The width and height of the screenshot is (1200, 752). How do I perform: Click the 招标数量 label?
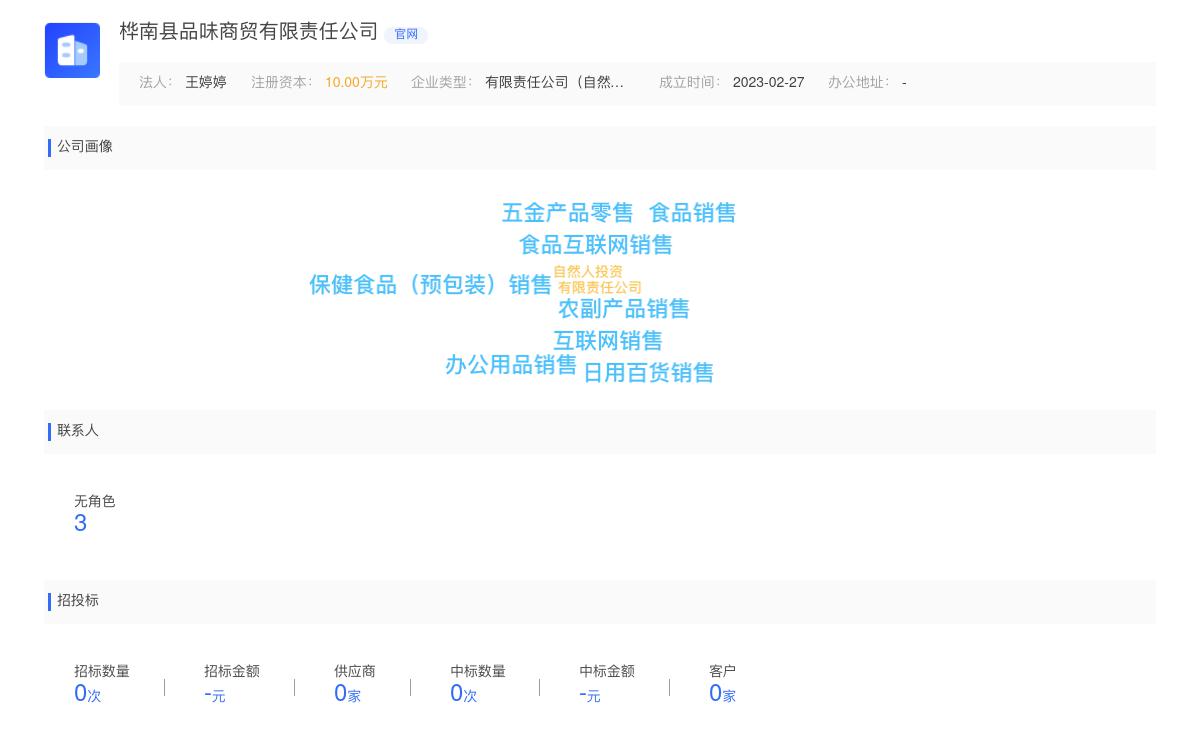coord(102,672)
